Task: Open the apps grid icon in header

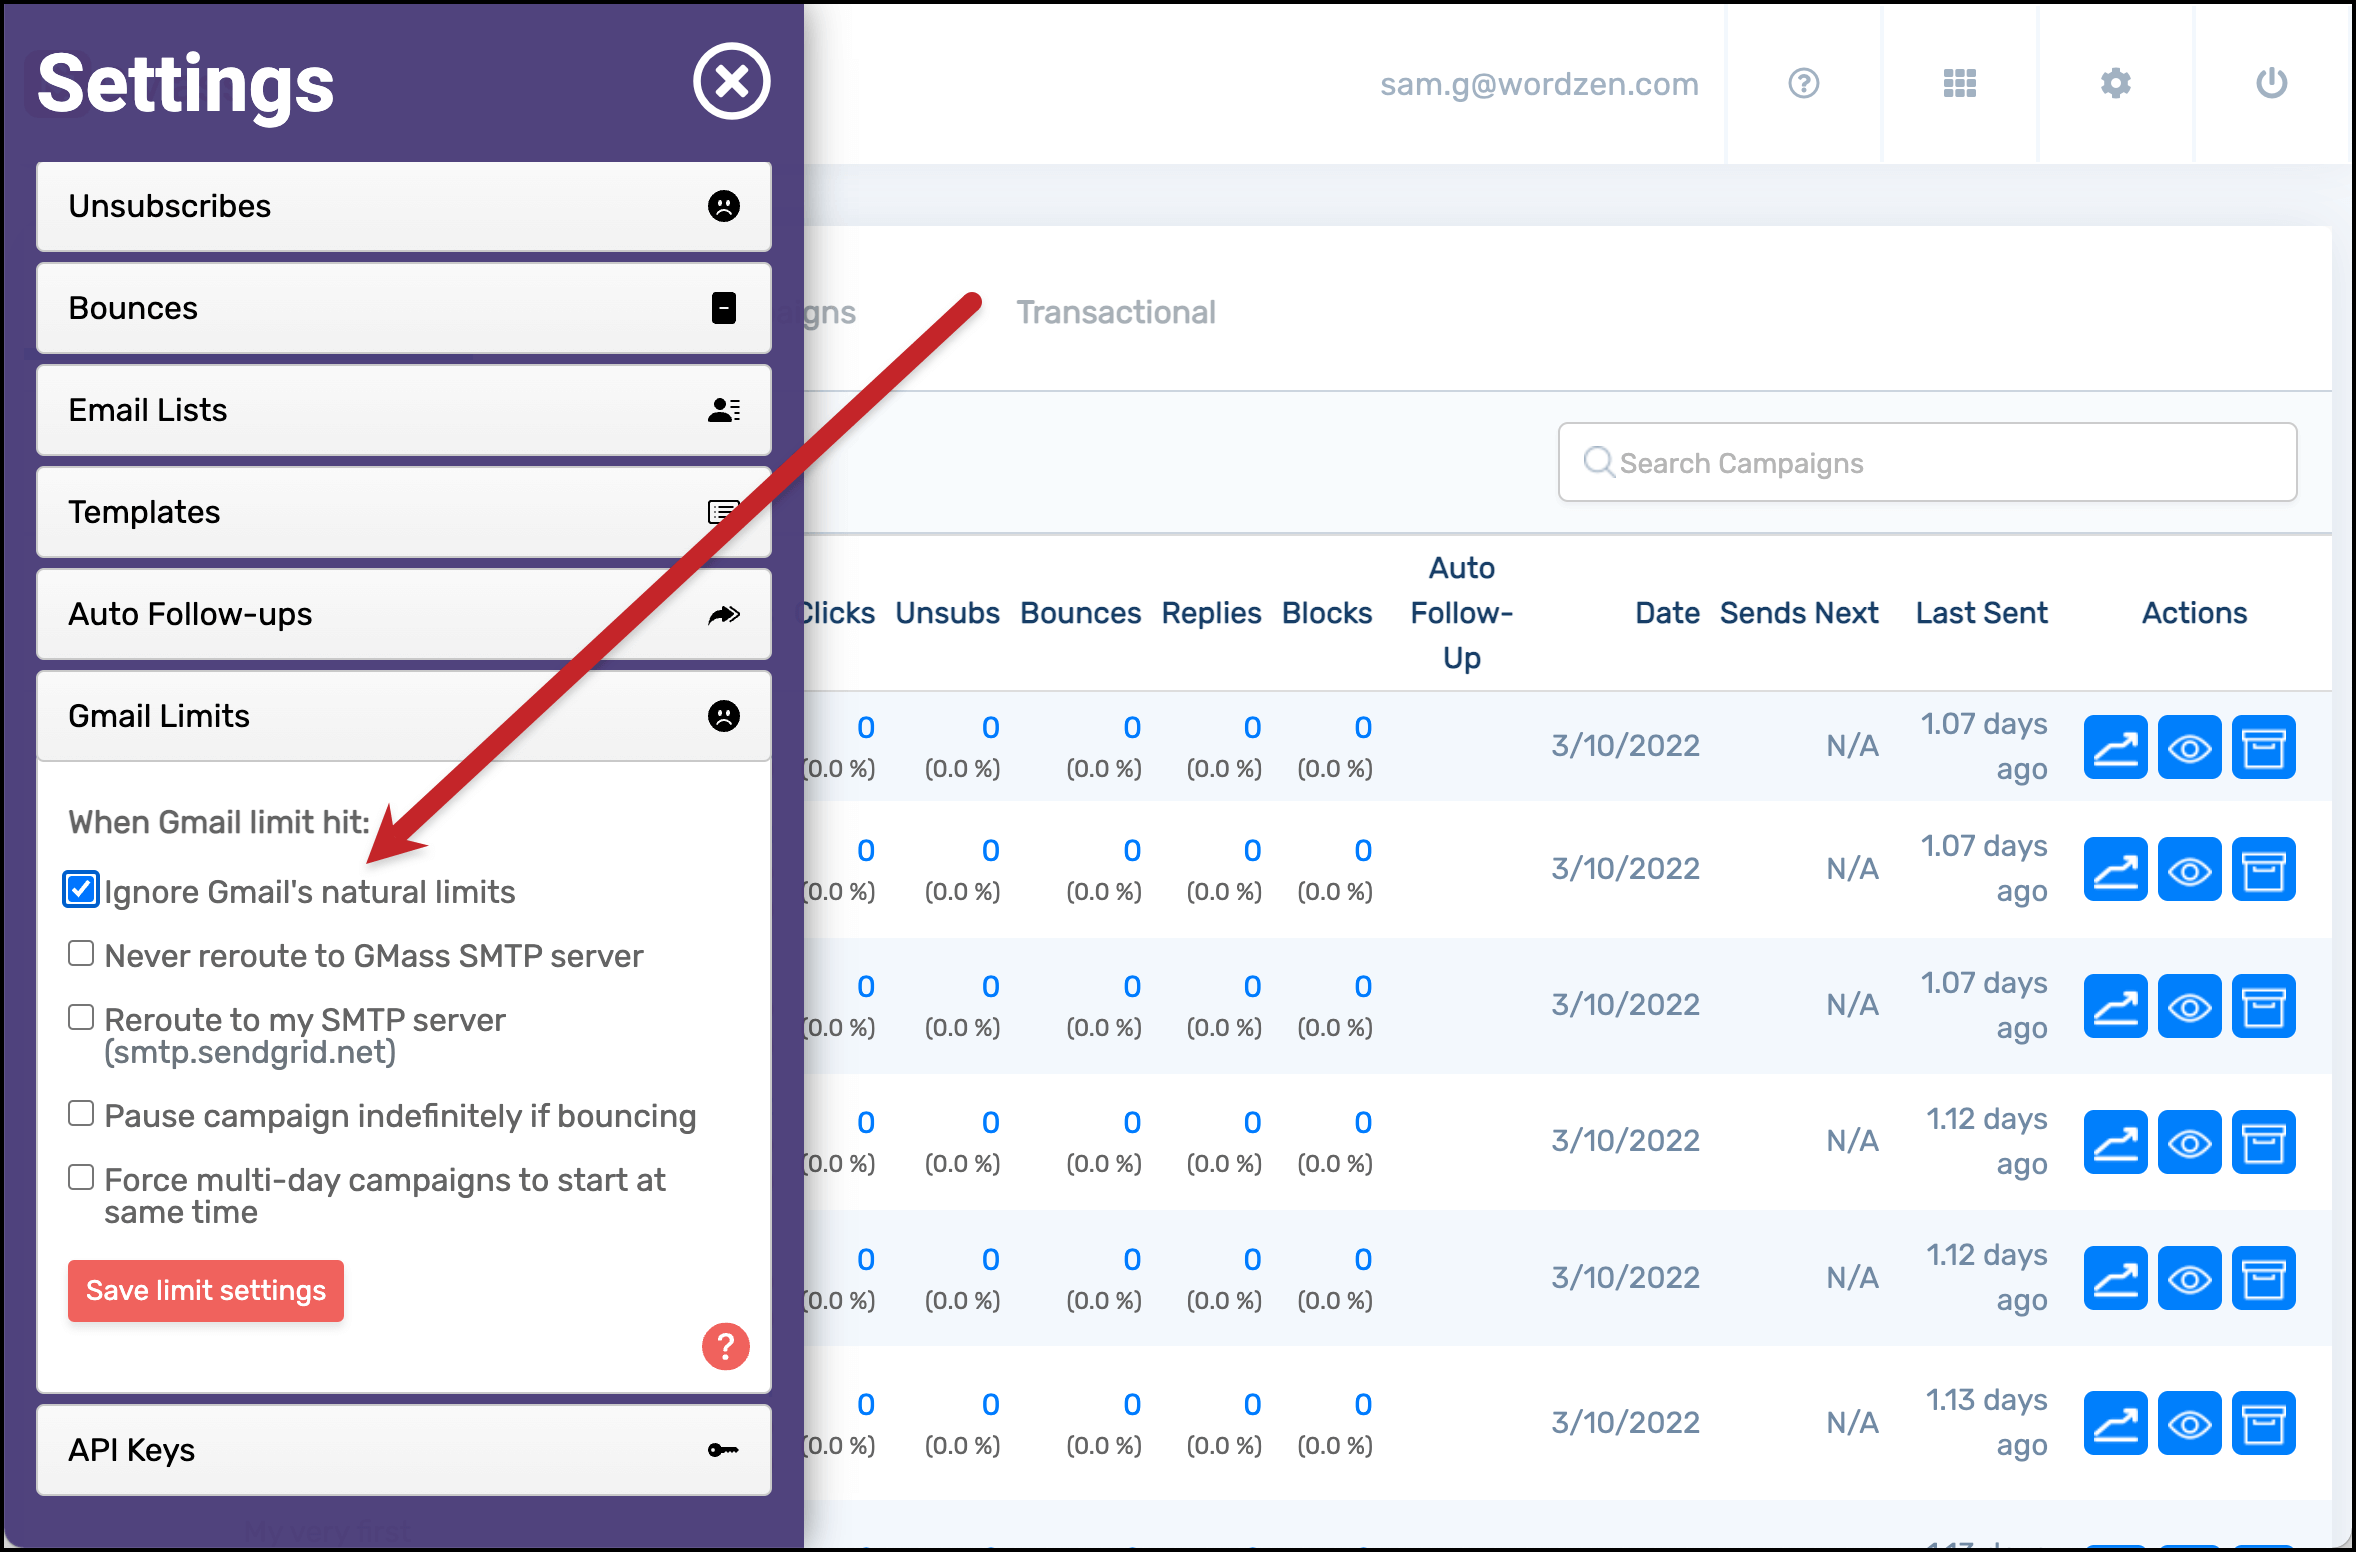Action: point(1959,83)
